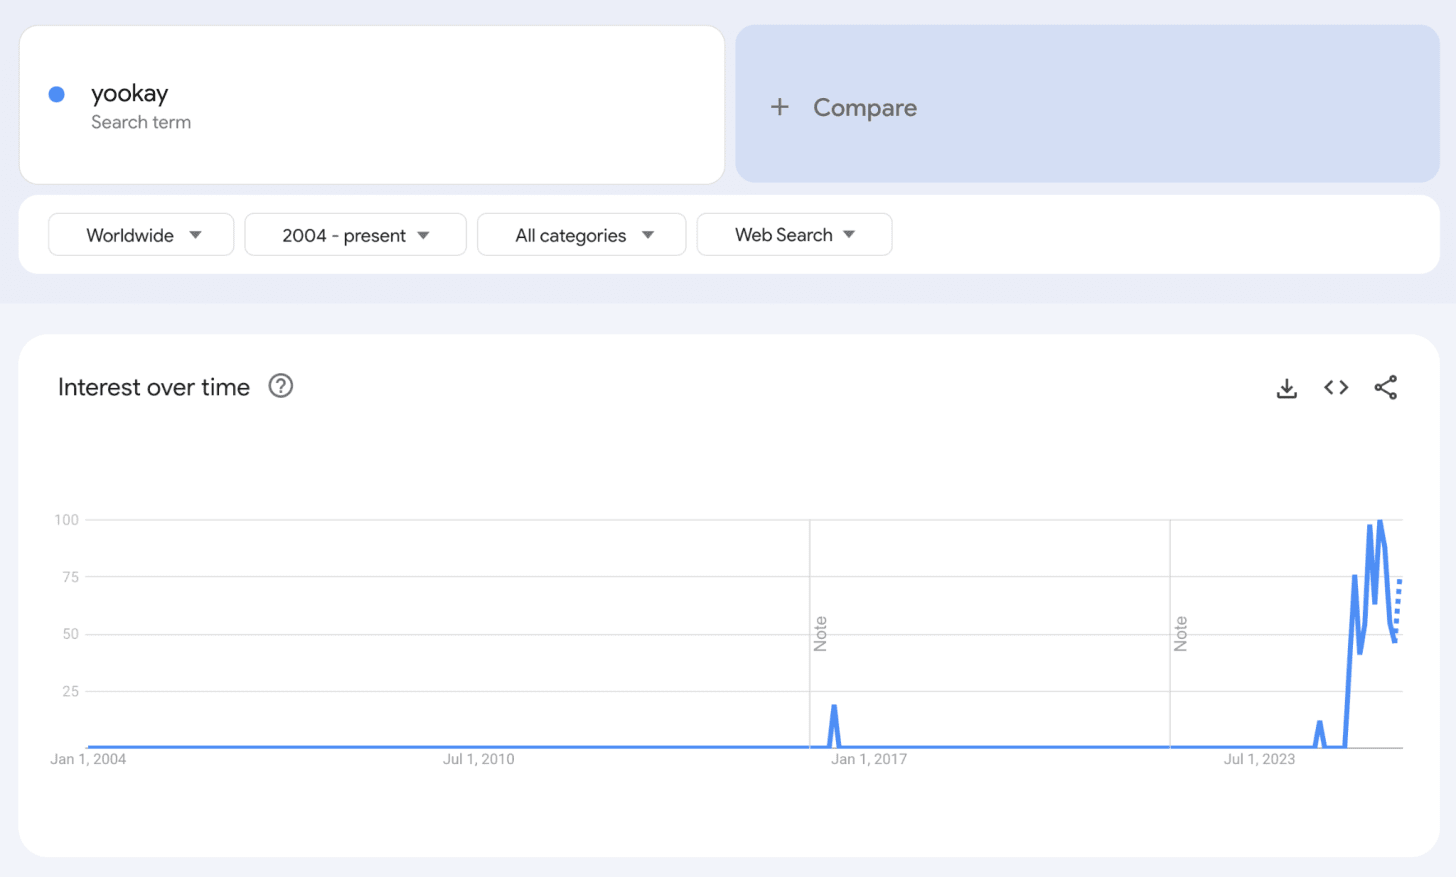This screenshot has height=877, width=1456.
Task: Click the 75 y-axis label
Action: (70, 577)
